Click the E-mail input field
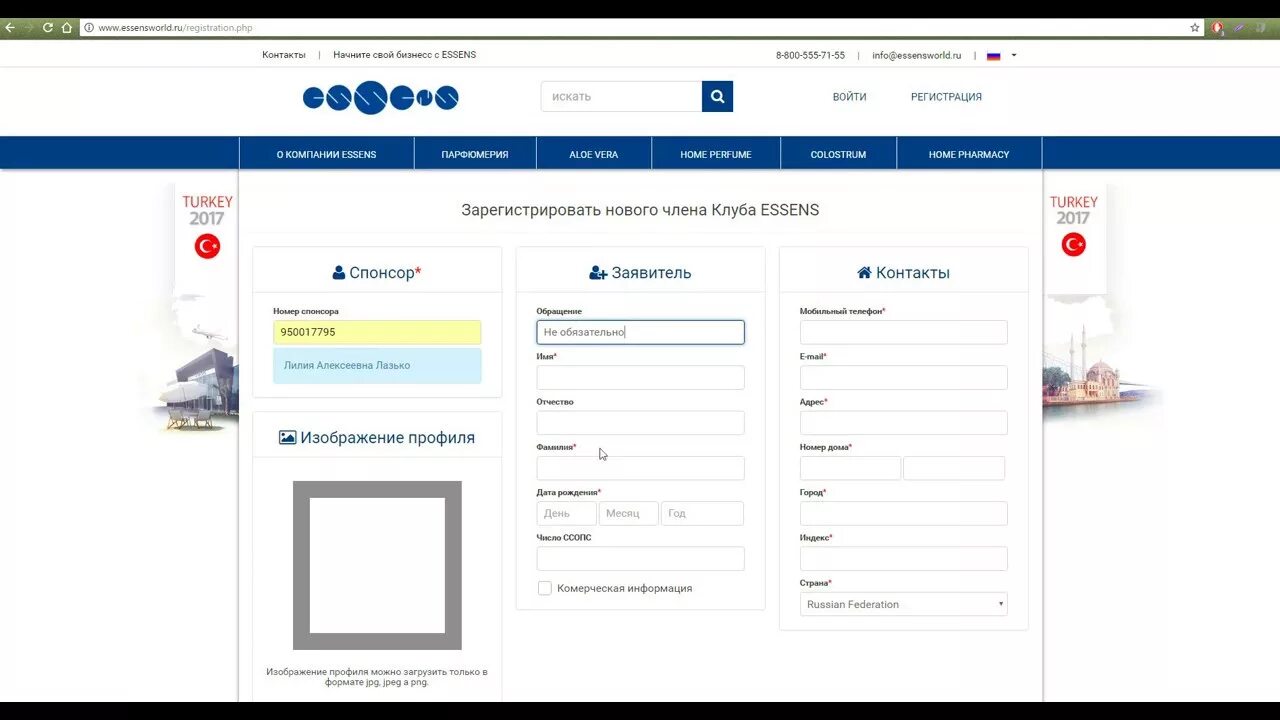Viewport: 1280px width, 720px height. pos(904,377)
